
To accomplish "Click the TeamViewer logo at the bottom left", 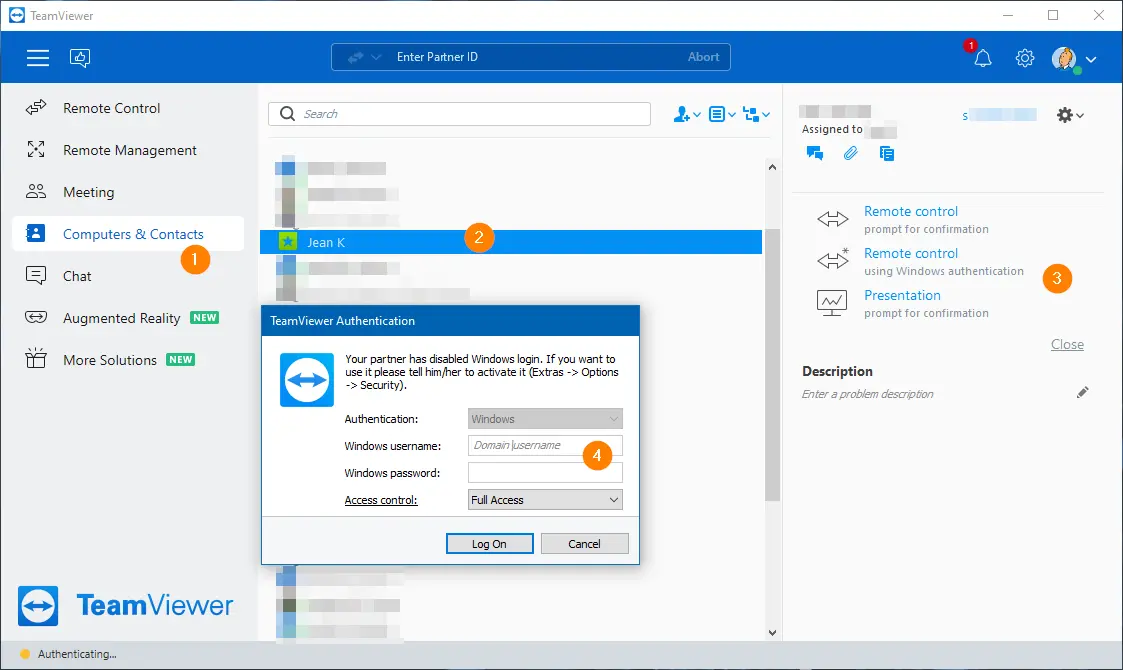I will tap(126, 606).
